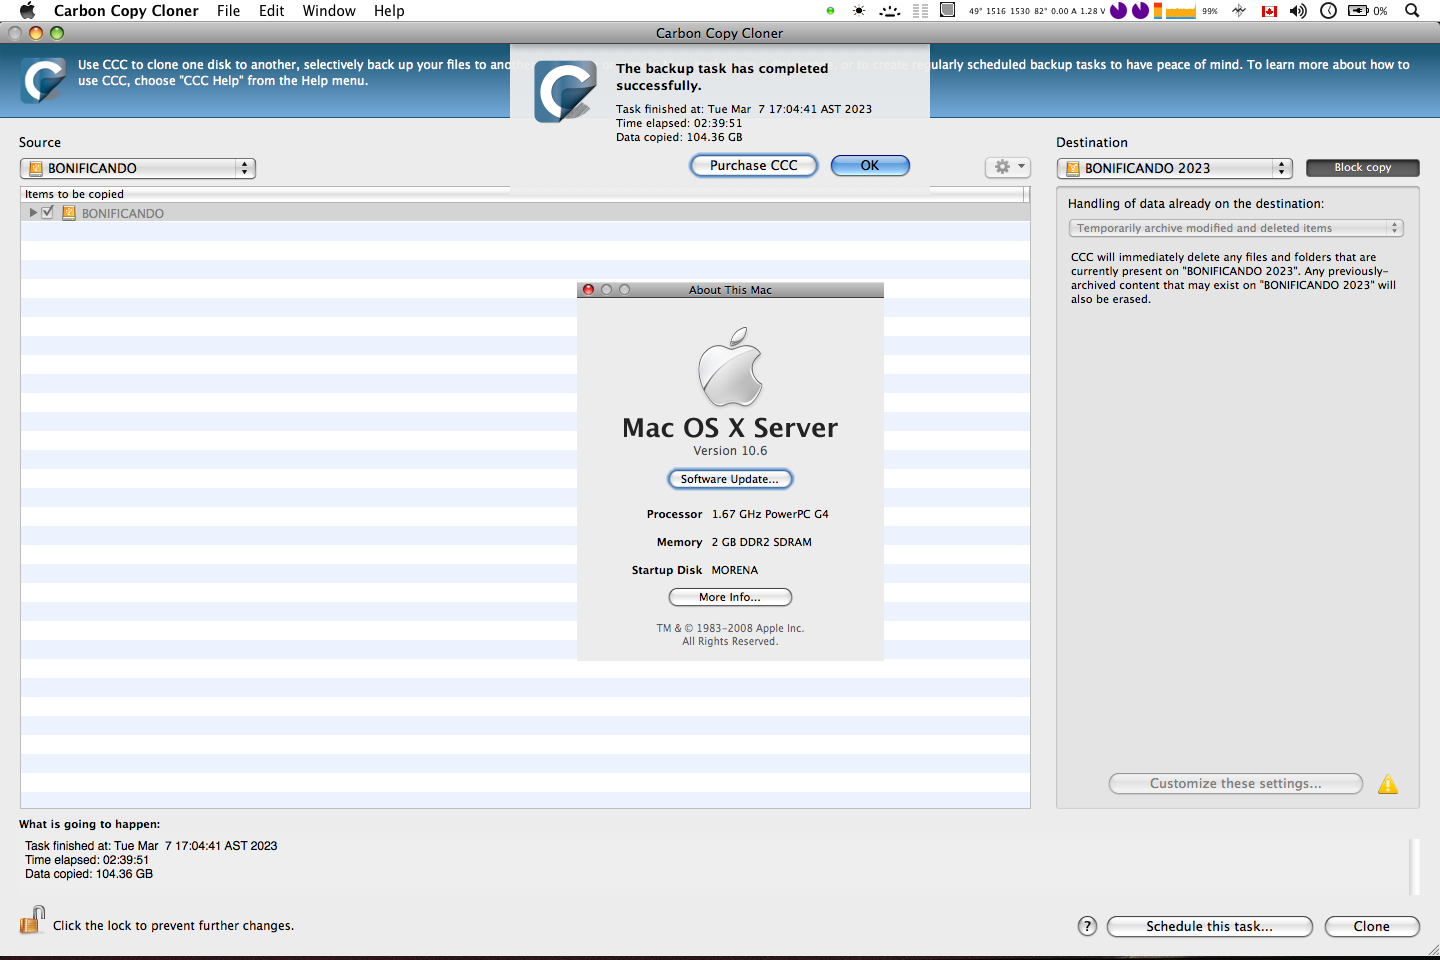
Task: Close the About This Mac window
Action: (589, 290)
